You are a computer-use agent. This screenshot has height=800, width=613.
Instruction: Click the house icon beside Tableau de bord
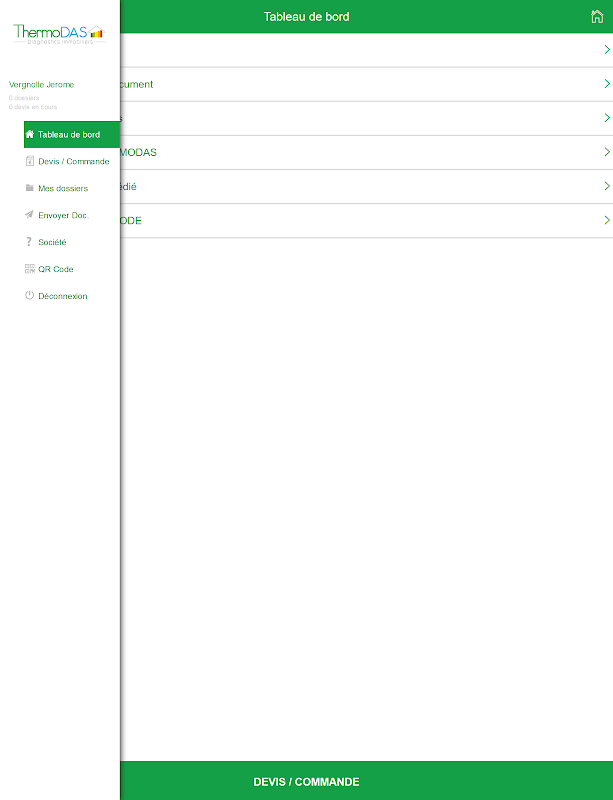pyautogui.click(x=30, y=134)
